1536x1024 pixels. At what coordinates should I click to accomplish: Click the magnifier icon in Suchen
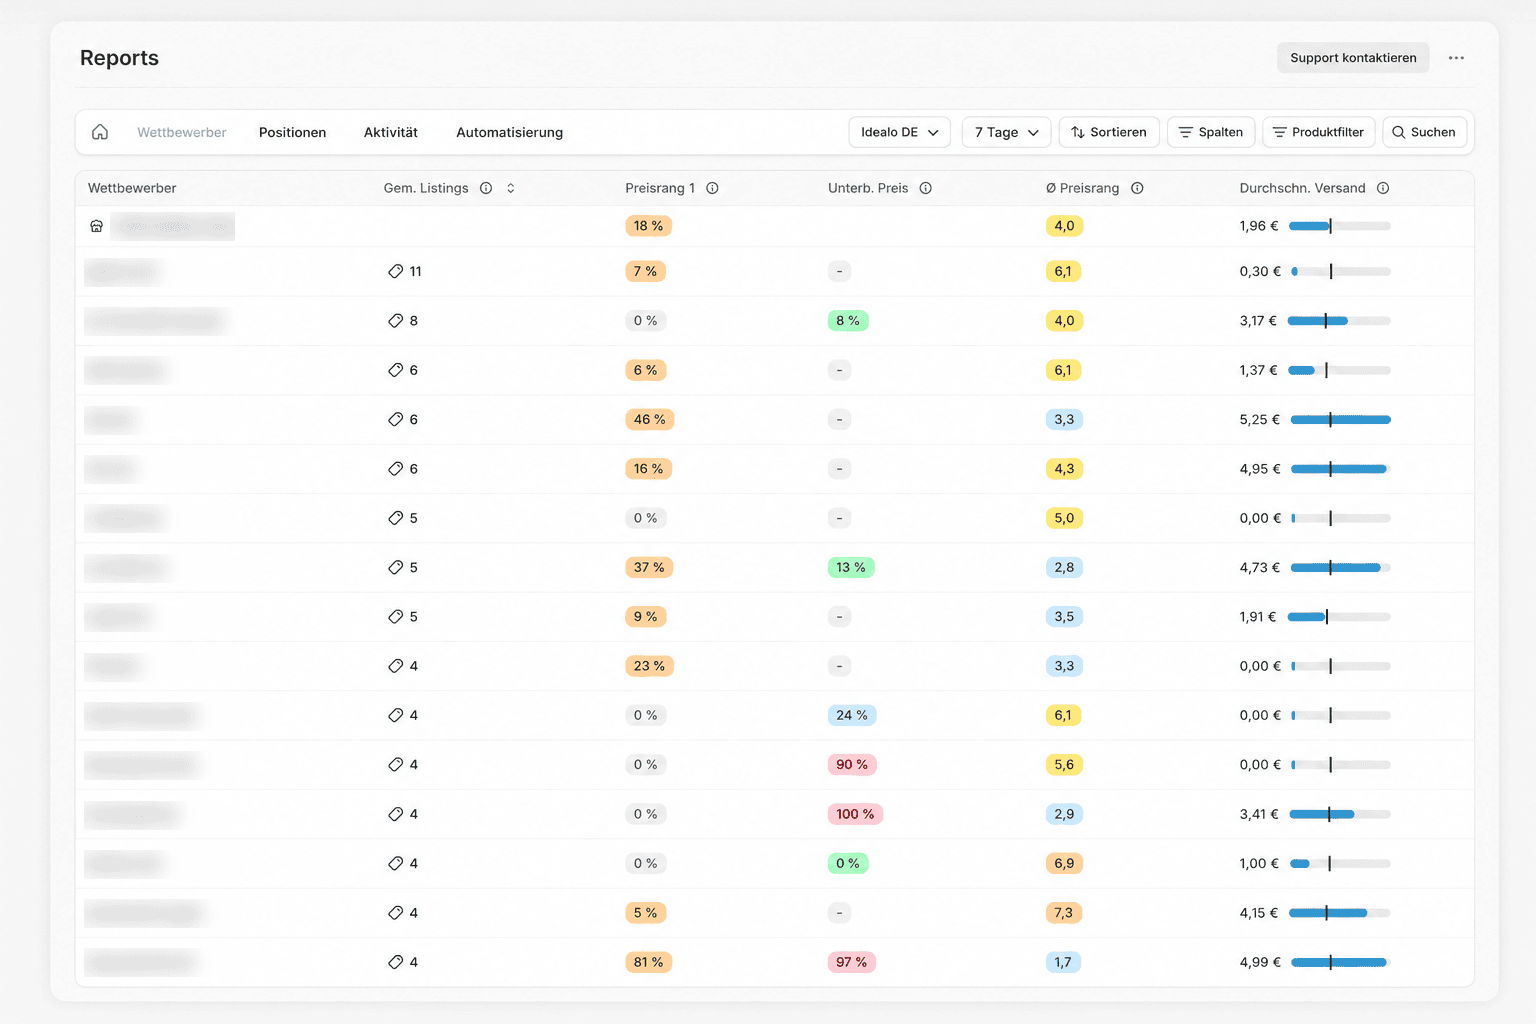[1399, 132]
